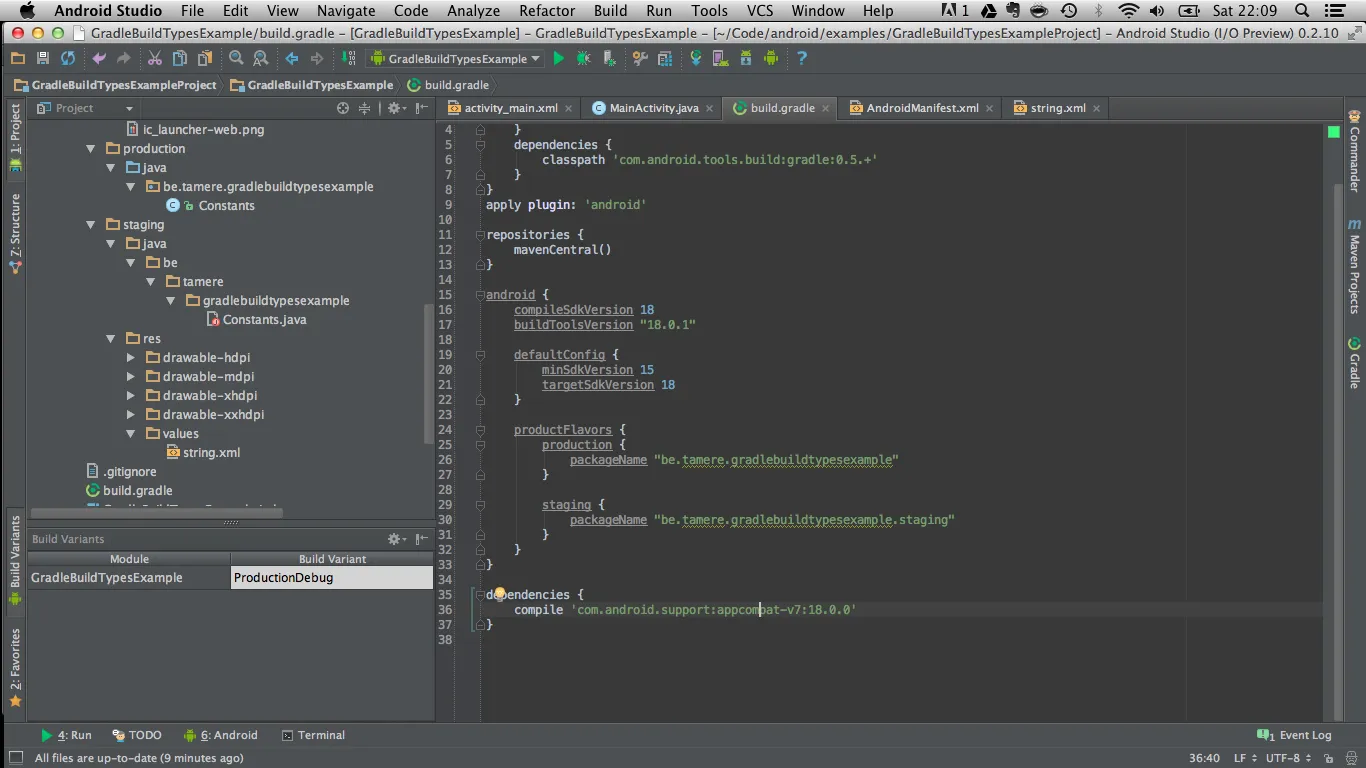Screen dimensions: 1366x768
Task: Collapse the production folder
Action: click(91, 149)
